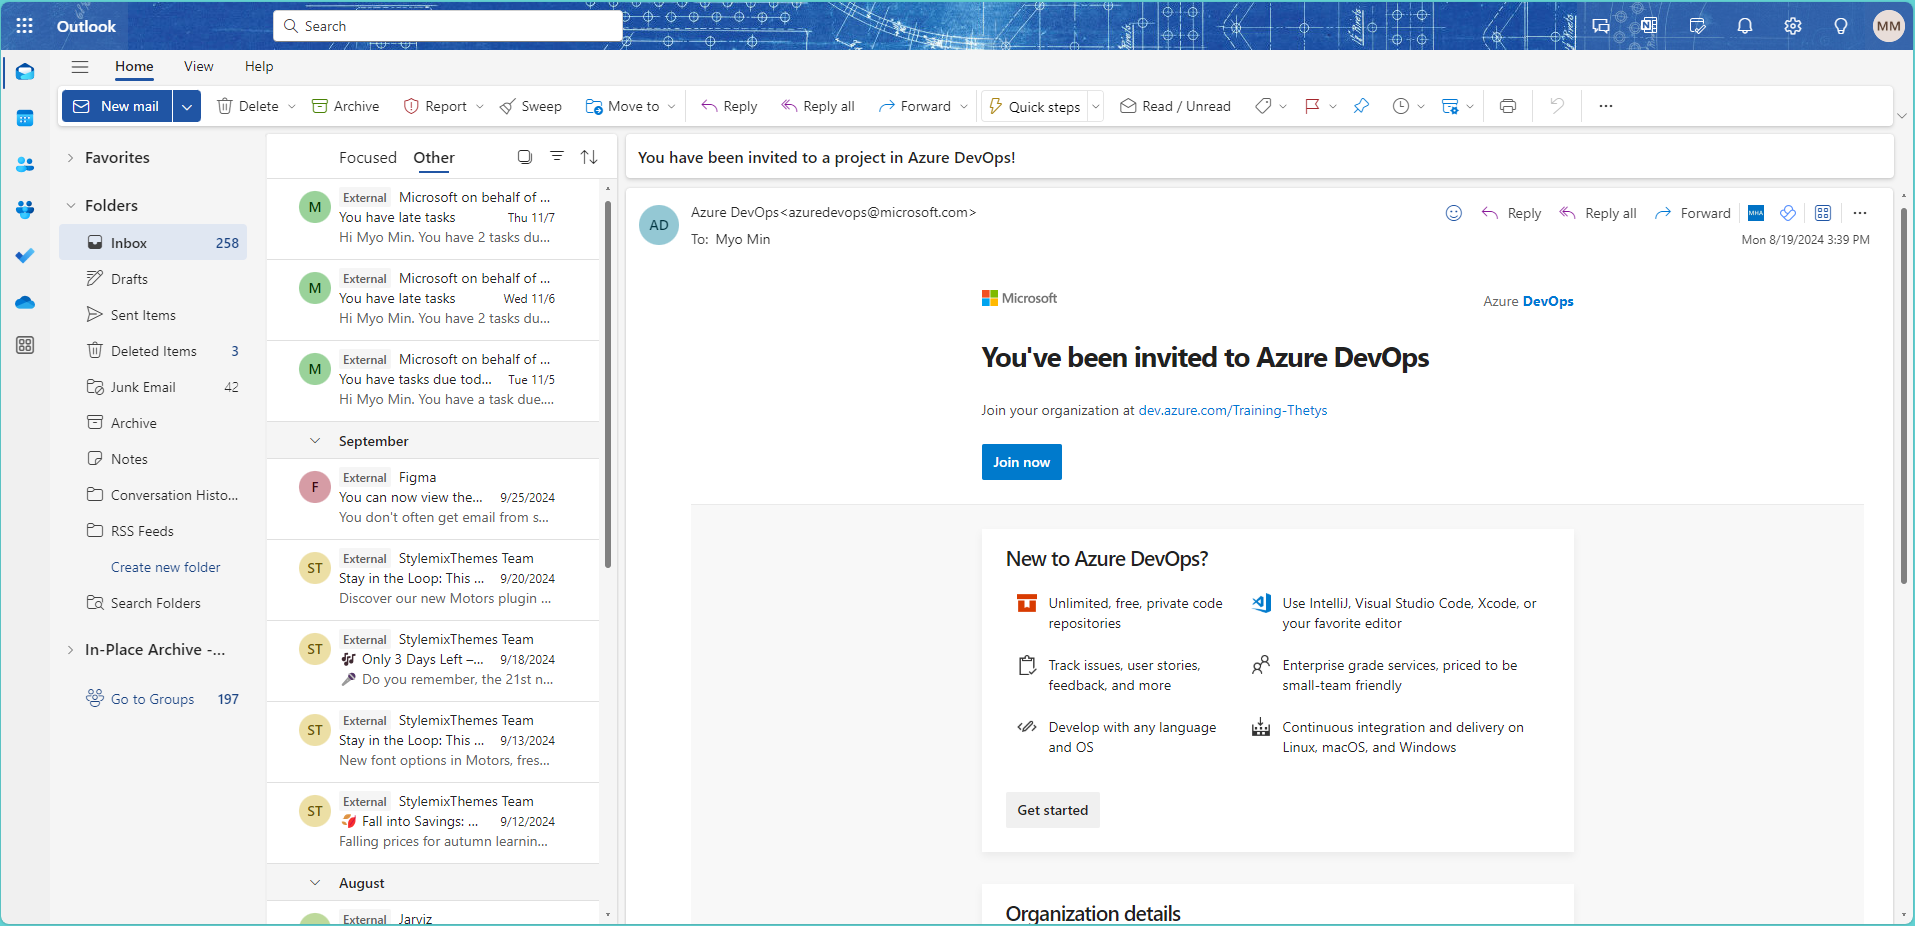The width and height of the screenshot is (1915, 926).
Task: Compose with the New mail button
Action: point(118,106)
